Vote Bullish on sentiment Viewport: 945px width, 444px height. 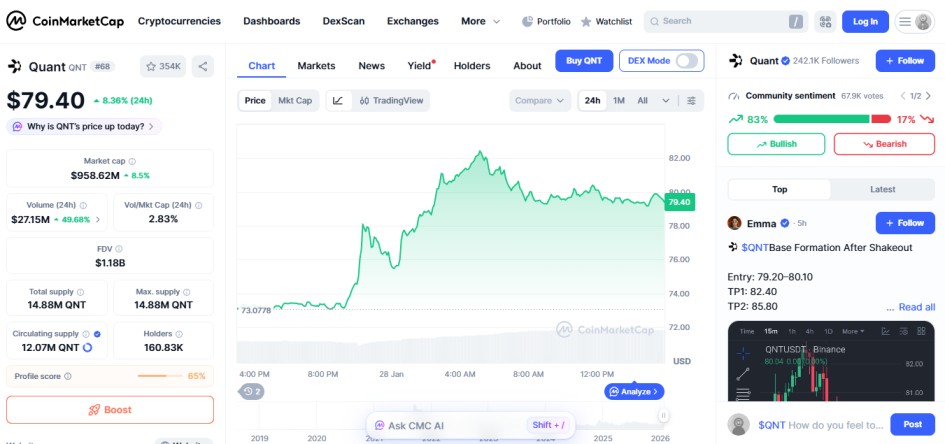coord(776,144)
